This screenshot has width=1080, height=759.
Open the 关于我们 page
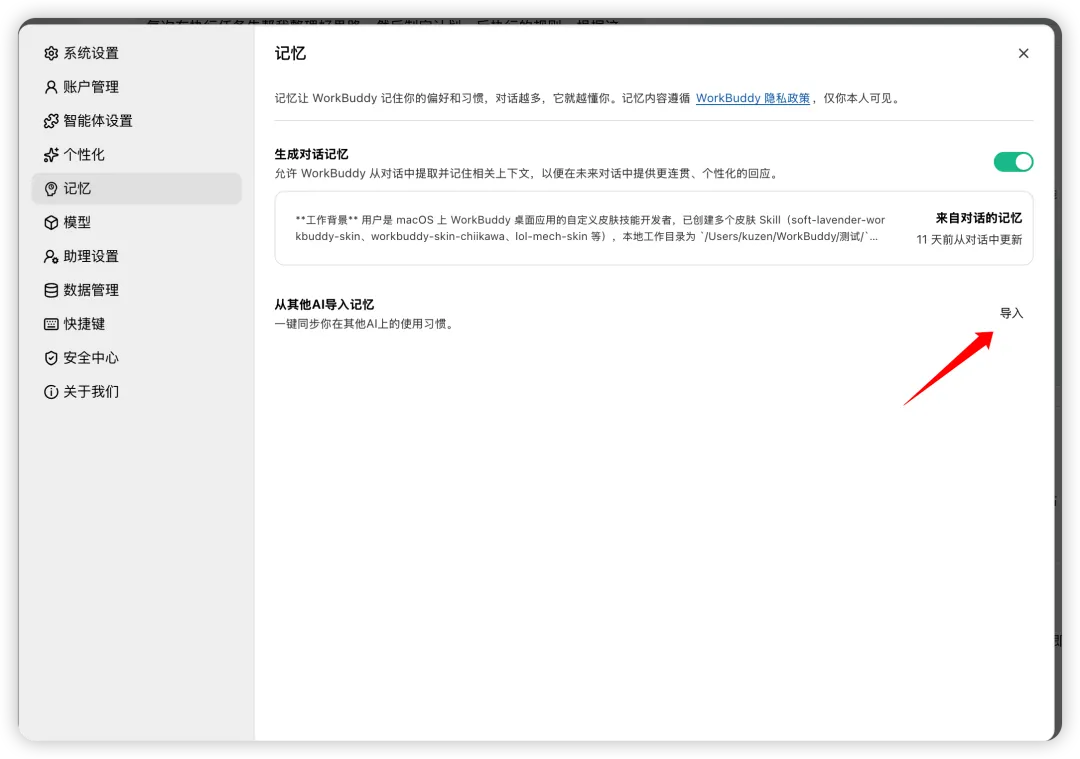136,392
